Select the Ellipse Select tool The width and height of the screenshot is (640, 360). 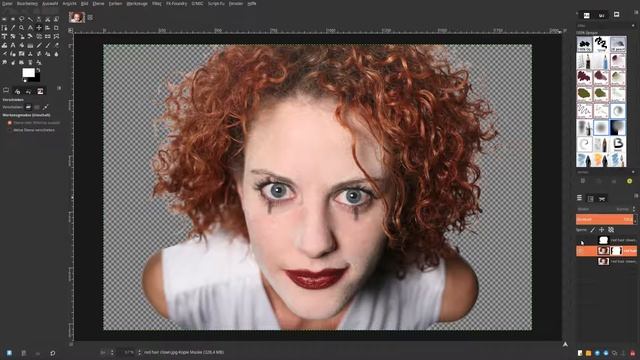point(13,19)
